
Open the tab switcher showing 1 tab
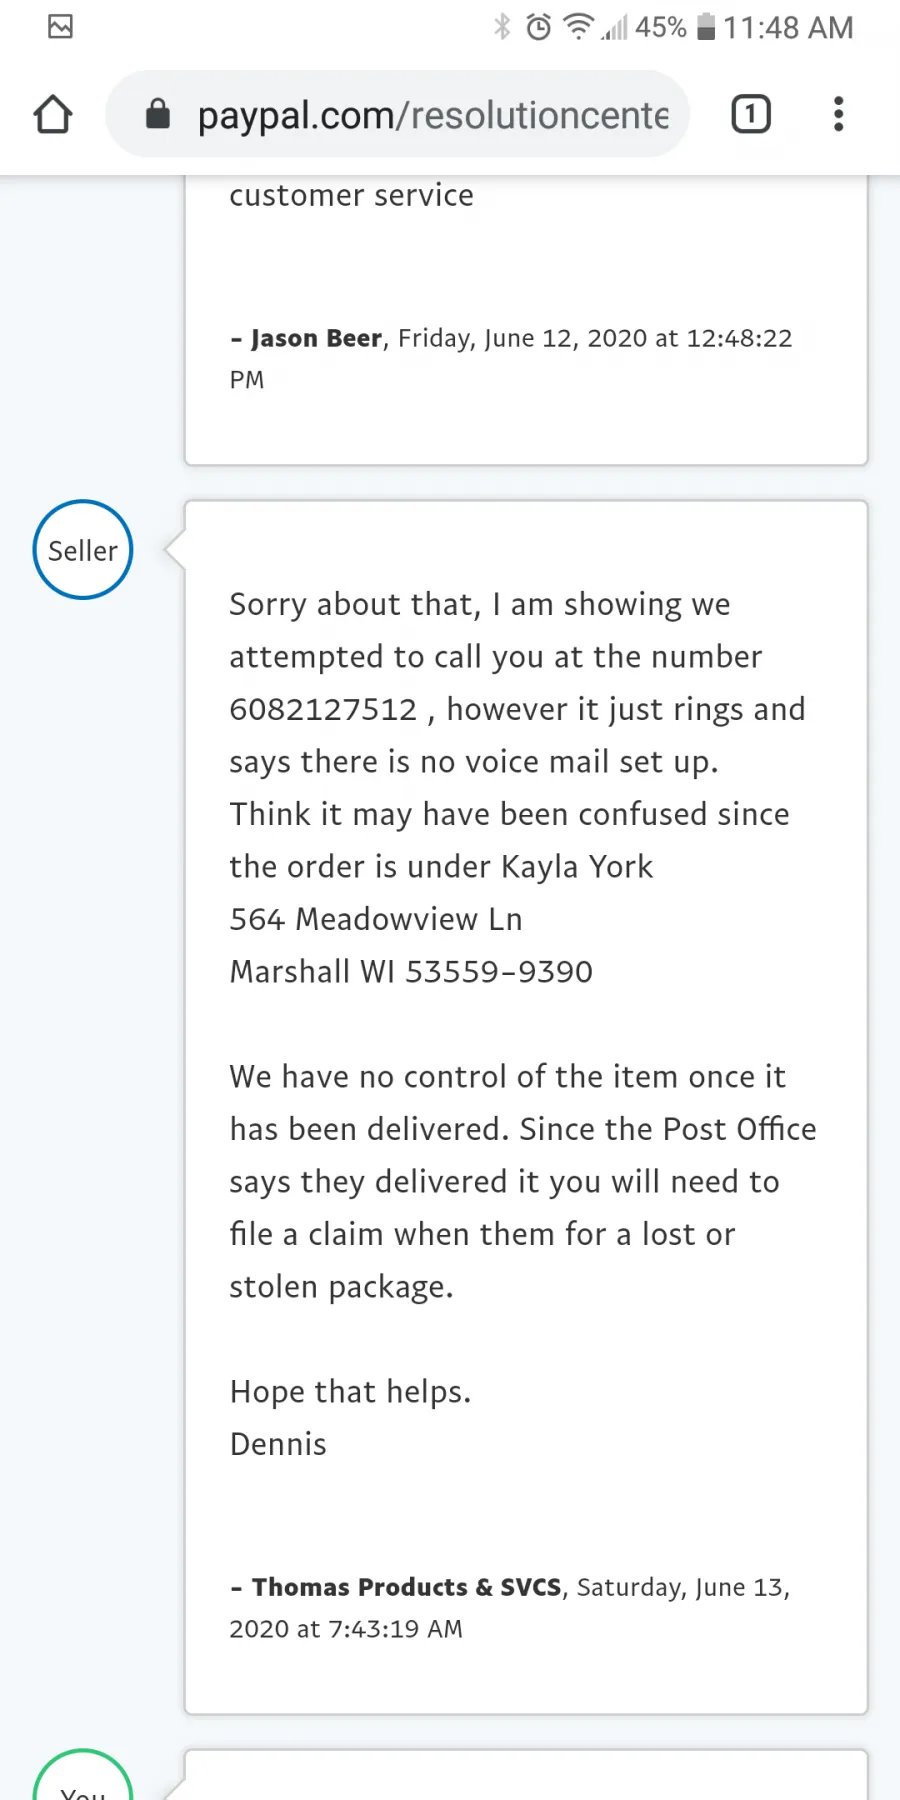pyautogui.click(x=751, y=114)
